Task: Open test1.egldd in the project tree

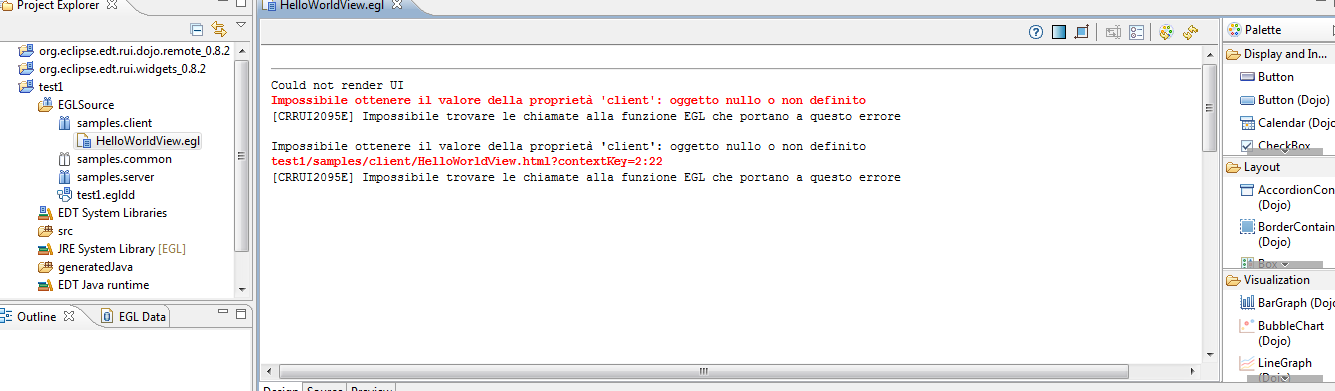Action: pos(96,194)
